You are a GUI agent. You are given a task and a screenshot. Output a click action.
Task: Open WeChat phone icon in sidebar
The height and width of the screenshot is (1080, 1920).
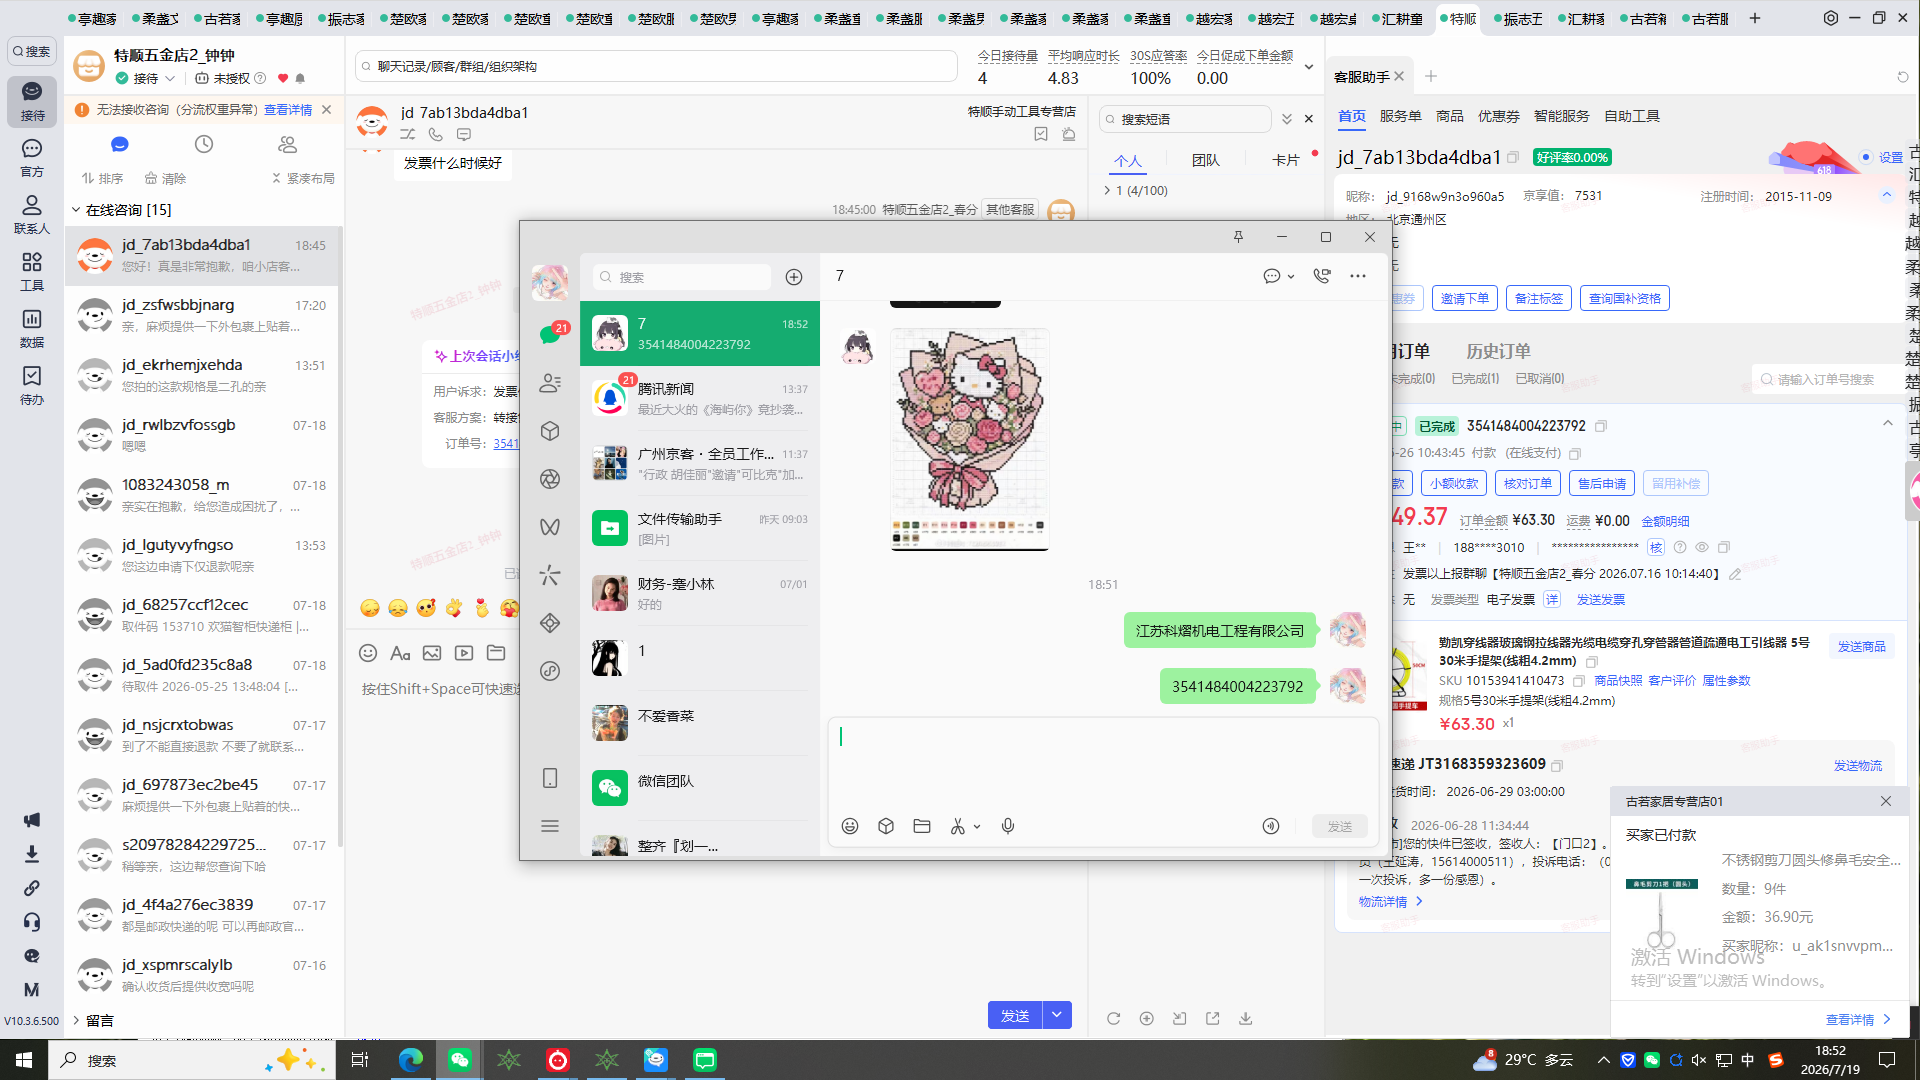point(550,778)
